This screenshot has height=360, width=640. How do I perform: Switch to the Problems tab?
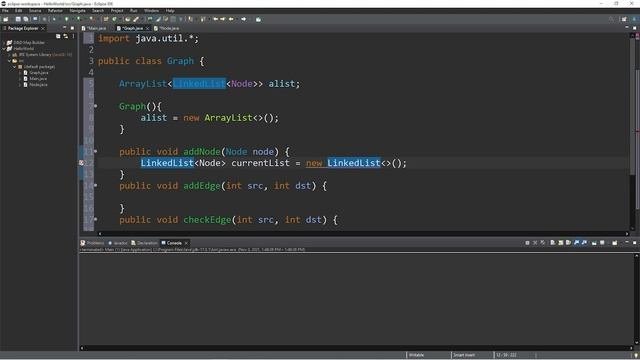92,243
